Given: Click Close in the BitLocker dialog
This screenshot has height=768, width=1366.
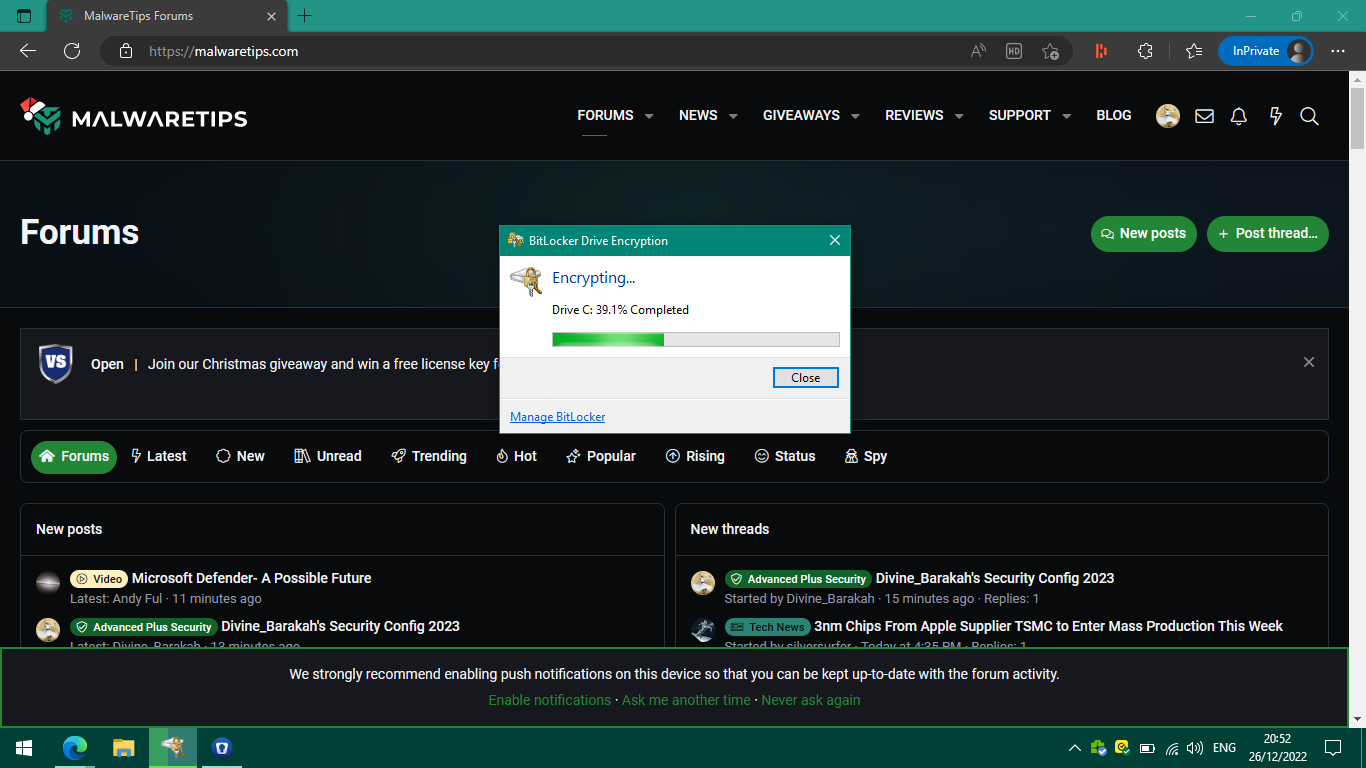Looking at the screenshot, I should (x=806, y=378).
